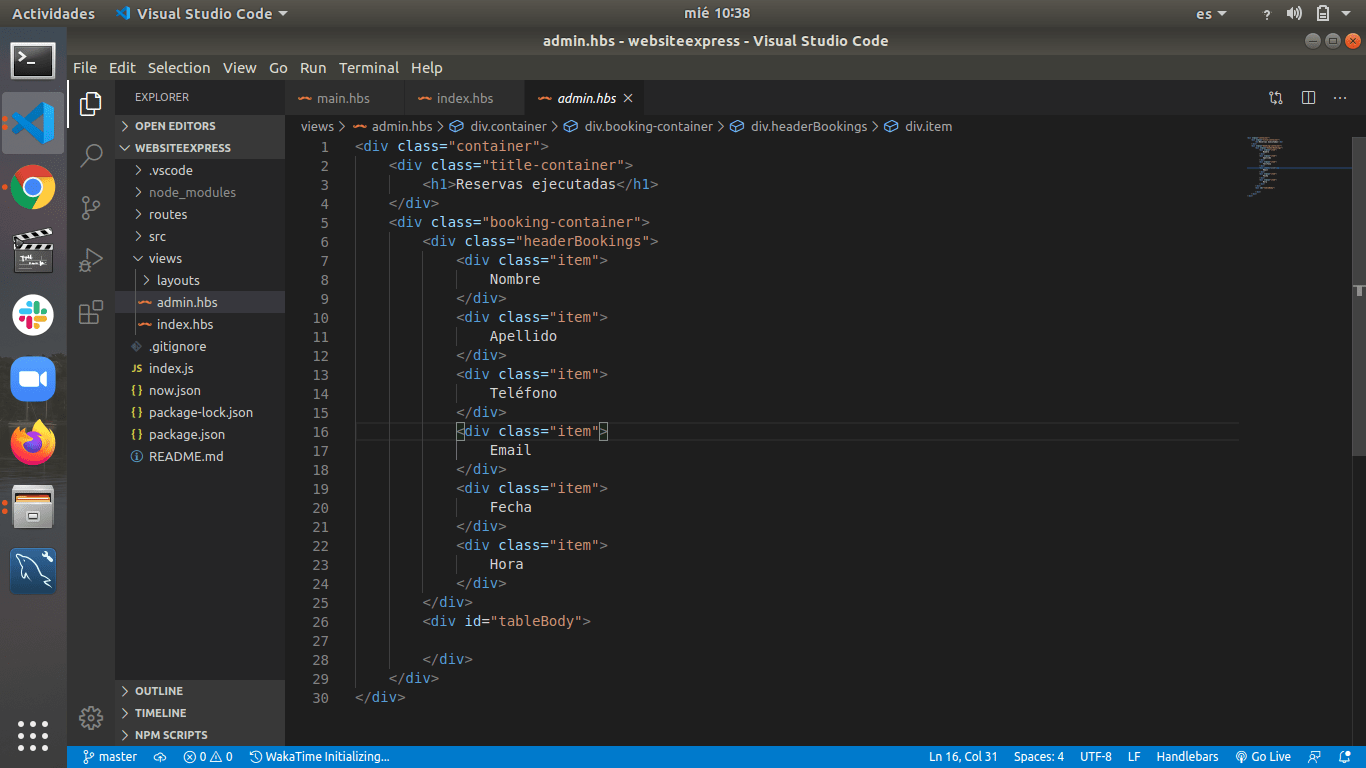Click the Open Changes compare icon
Screen dimensions: 1366x768
point(1276,98)
